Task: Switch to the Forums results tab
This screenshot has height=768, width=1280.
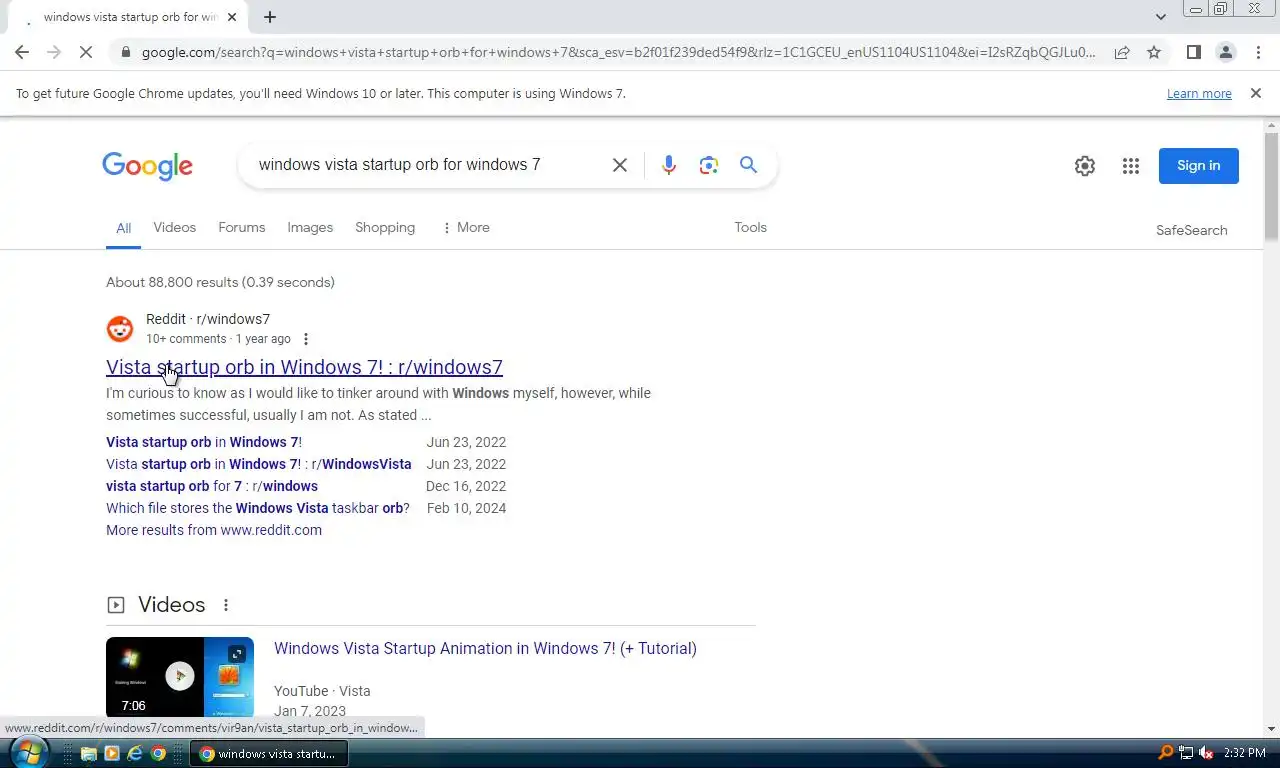Action: [x=242, y=227]
